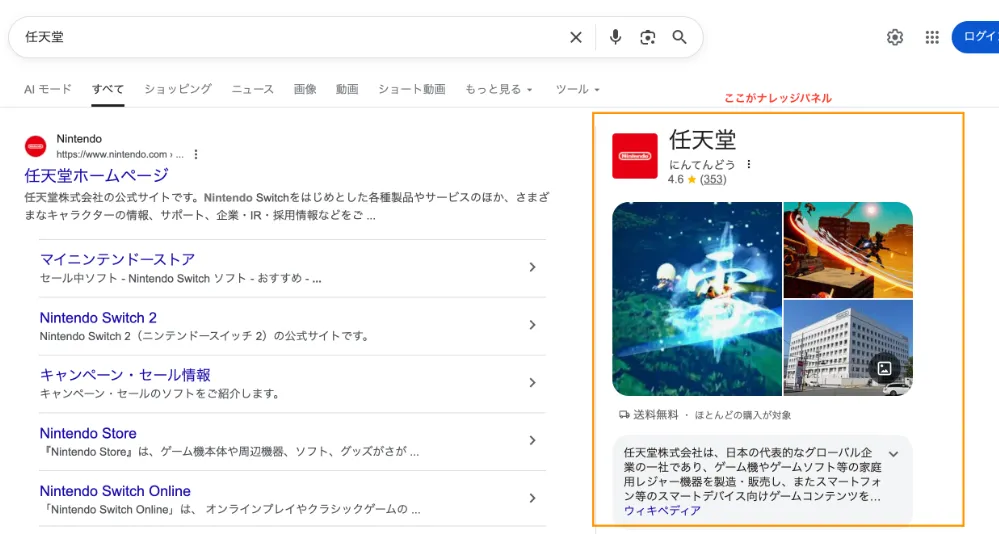Screen dimensions: 999x534
Task: Click the search input field containing 任天堂
Action: [290, 37]
